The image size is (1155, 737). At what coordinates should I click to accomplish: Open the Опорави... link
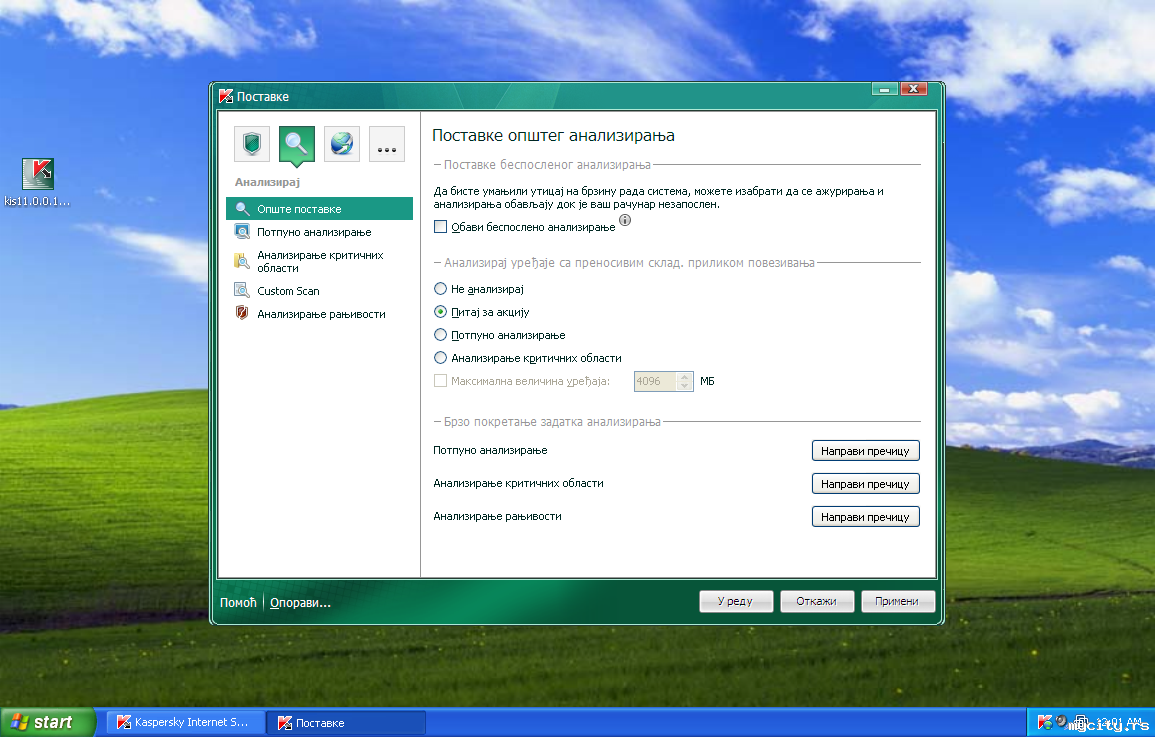pyautogui.click(x=300, y=603)
